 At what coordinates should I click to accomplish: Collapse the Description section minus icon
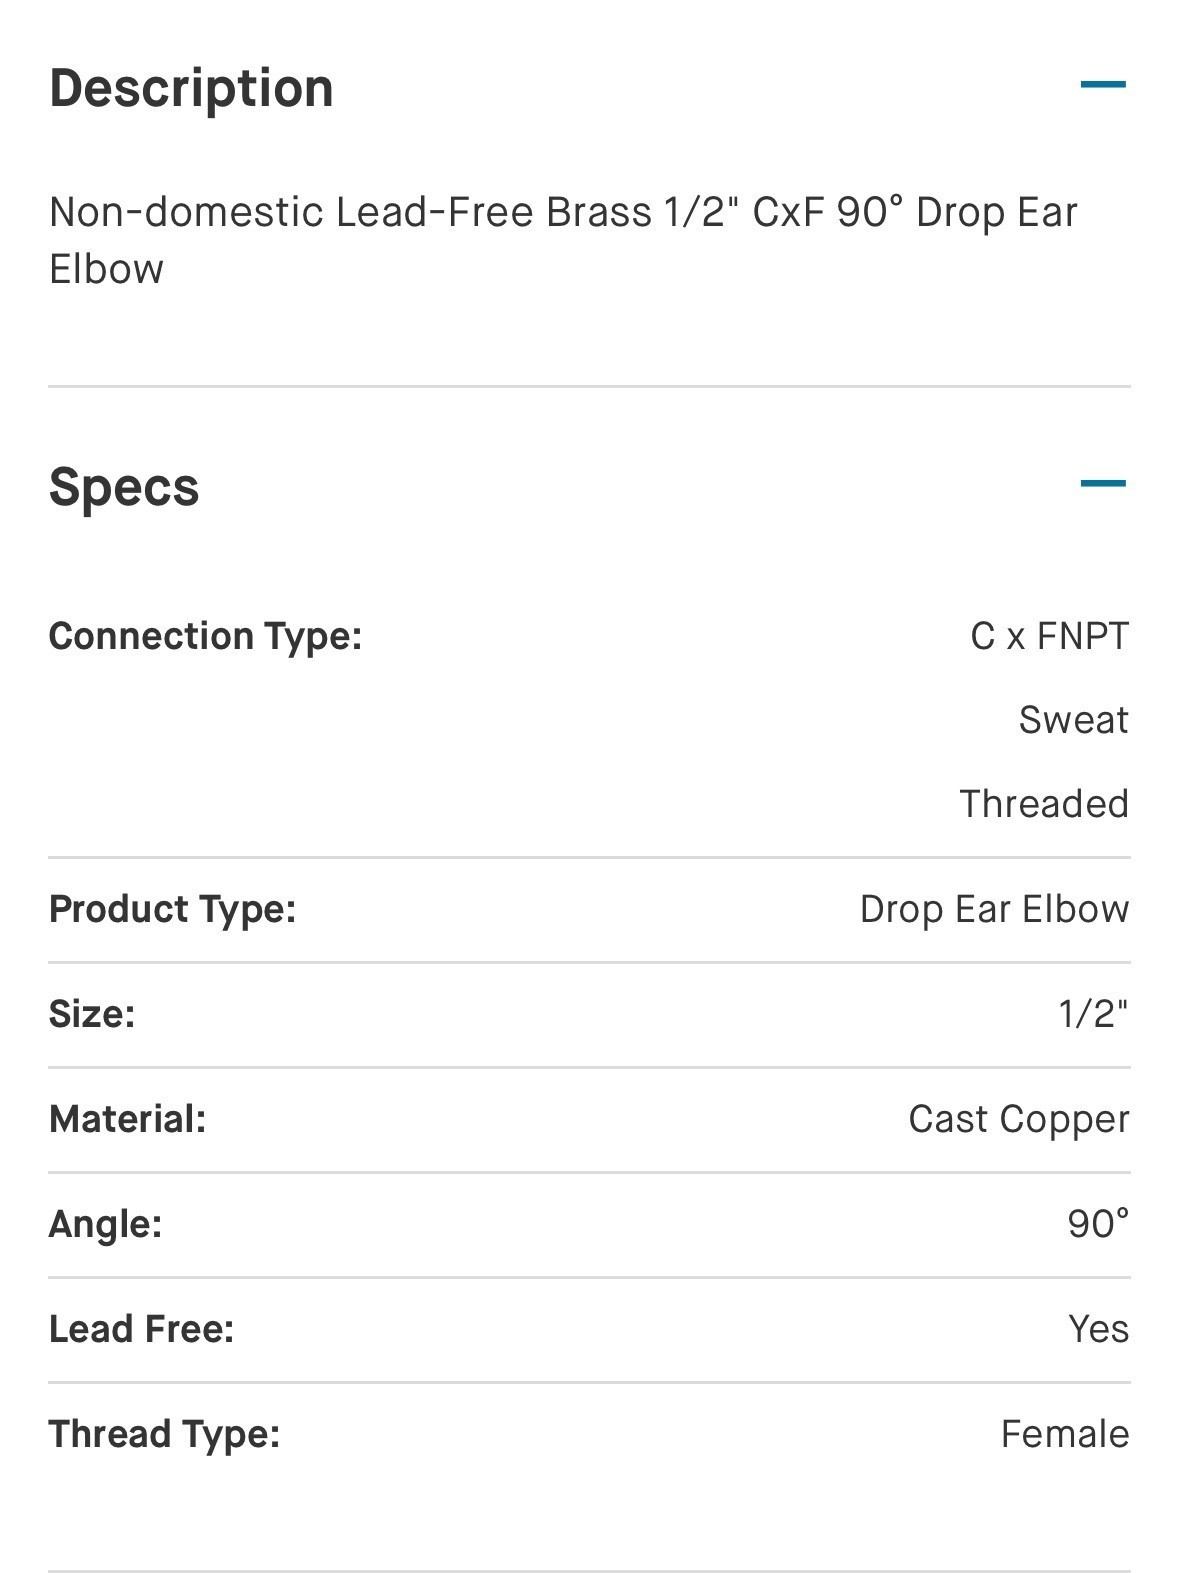(1103, 85)
